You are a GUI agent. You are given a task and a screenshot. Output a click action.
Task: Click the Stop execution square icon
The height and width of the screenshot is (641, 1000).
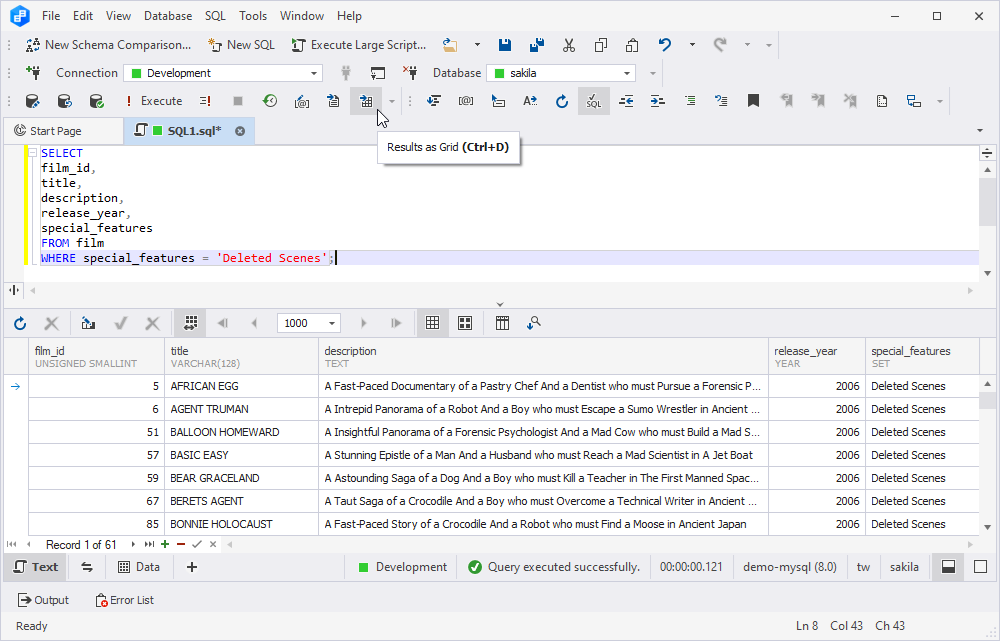238,101
